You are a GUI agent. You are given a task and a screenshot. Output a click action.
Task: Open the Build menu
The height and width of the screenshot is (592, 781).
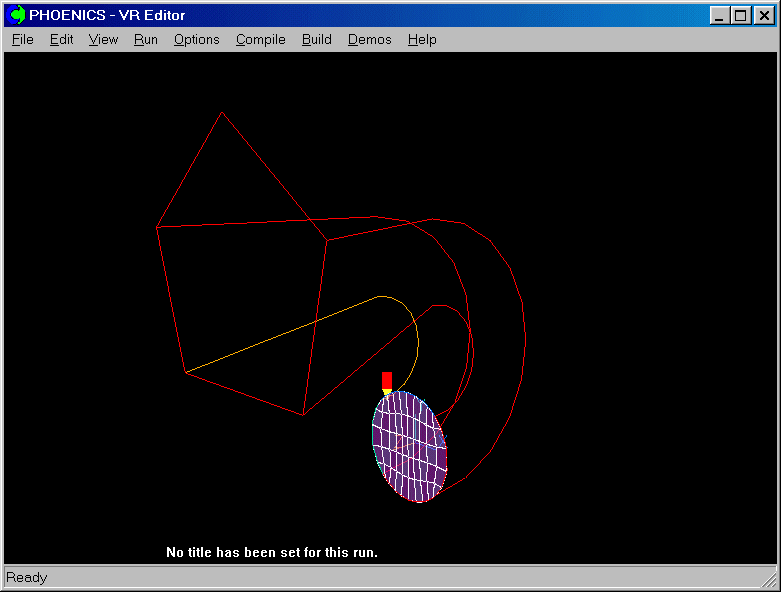click(x=317, y=40)
